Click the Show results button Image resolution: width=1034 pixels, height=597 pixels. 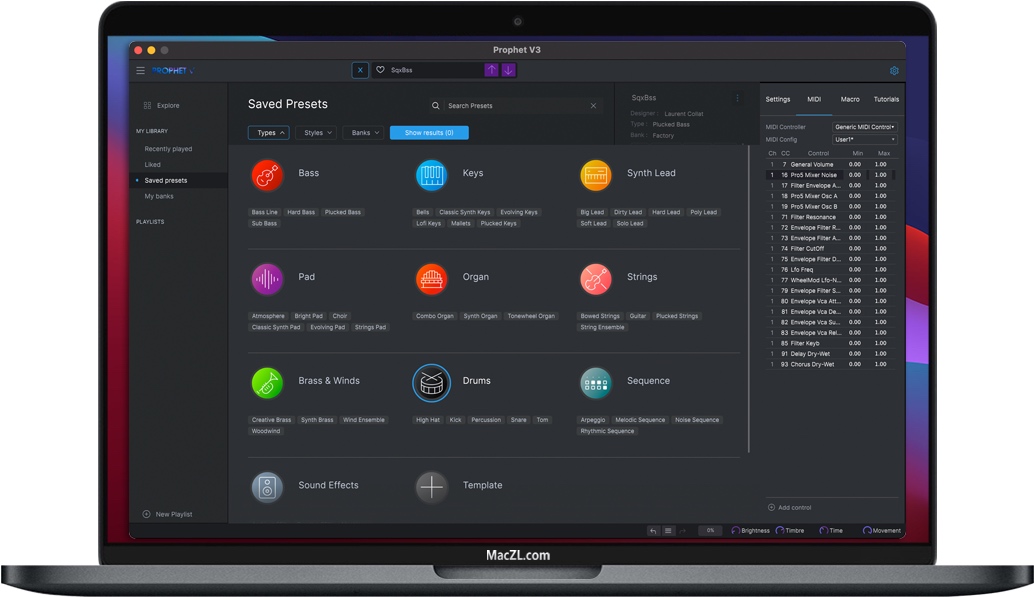tap(429, 133)
